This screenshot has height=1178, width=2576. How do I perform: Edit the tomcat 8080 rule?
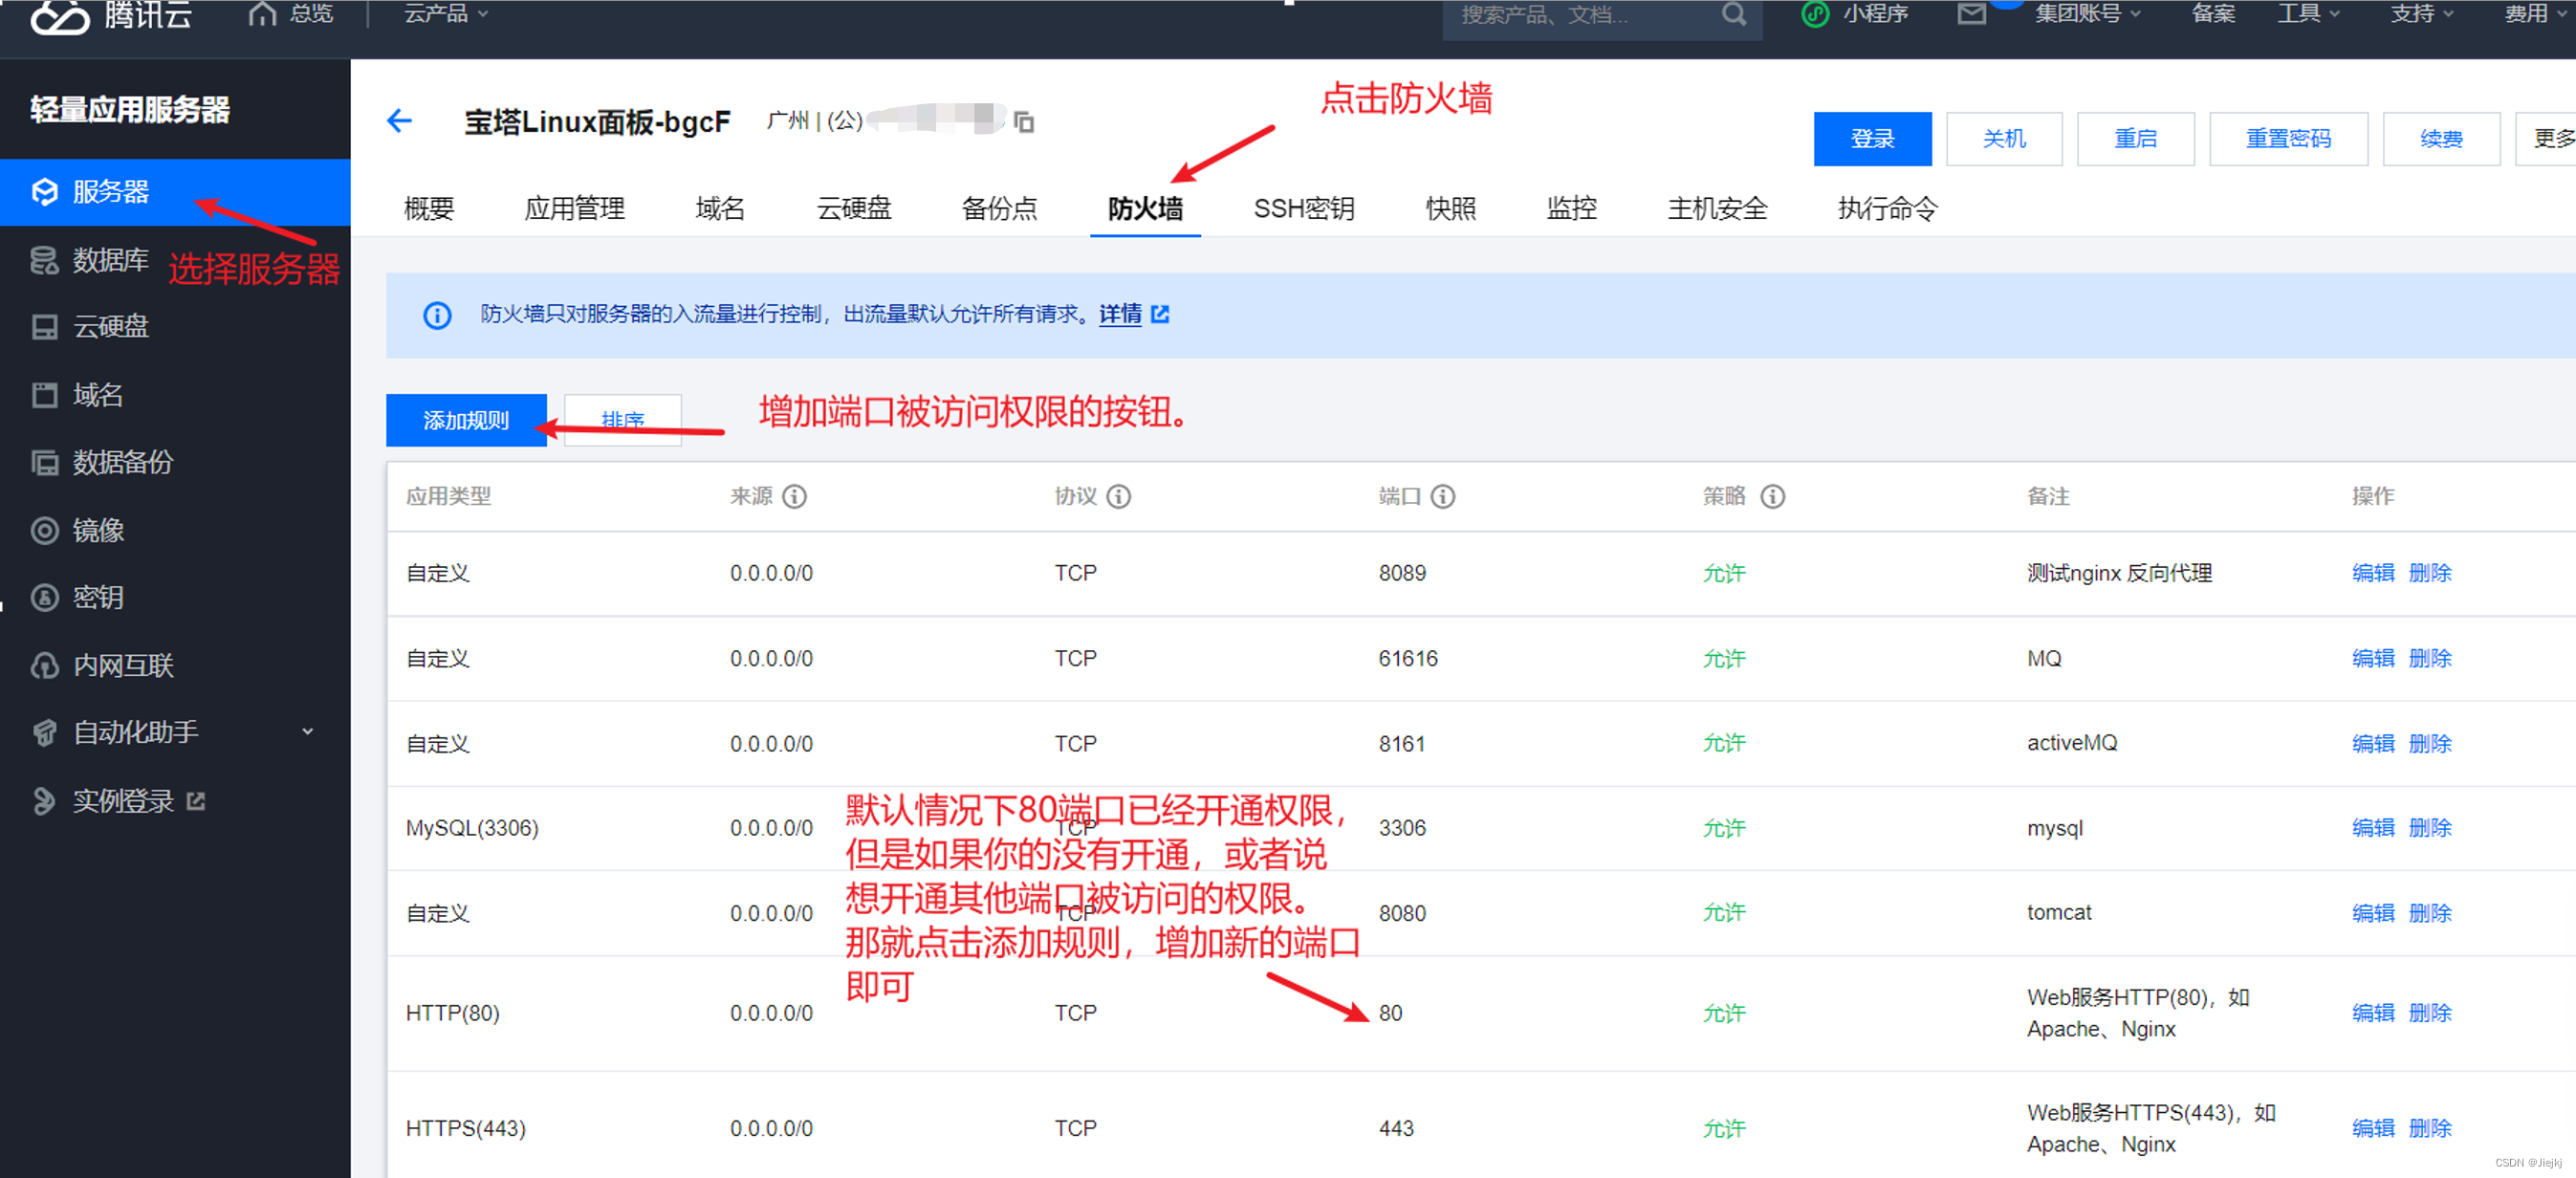pos(2372,913)
